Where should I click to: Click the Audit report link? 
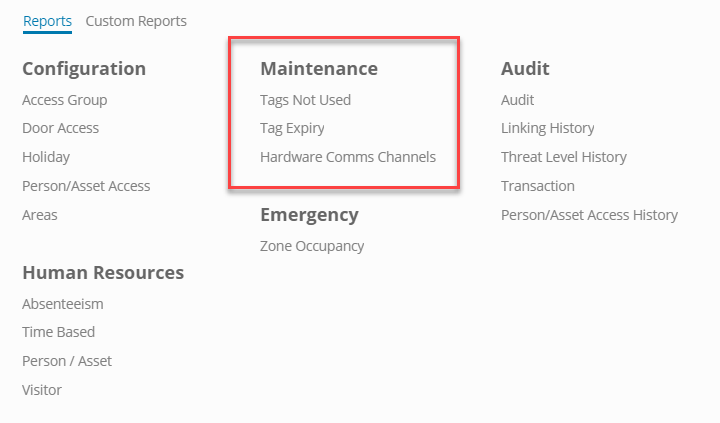click(x=517, y=100)
